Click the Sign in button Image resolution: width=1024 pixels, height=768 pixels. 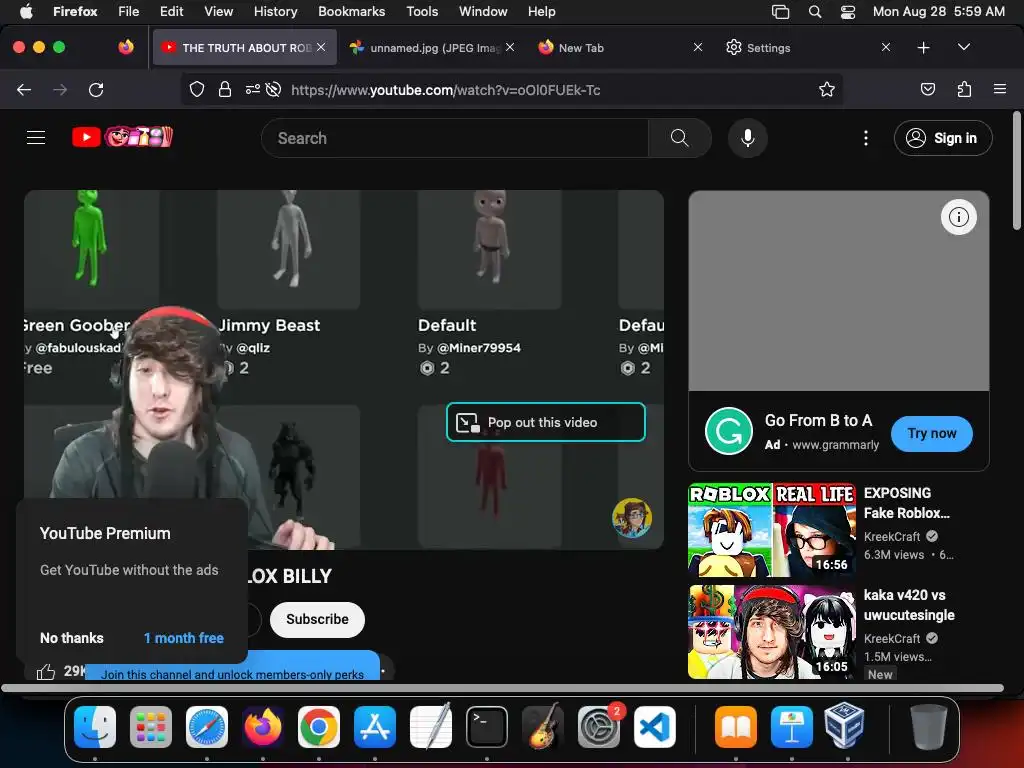coord(943,138)
